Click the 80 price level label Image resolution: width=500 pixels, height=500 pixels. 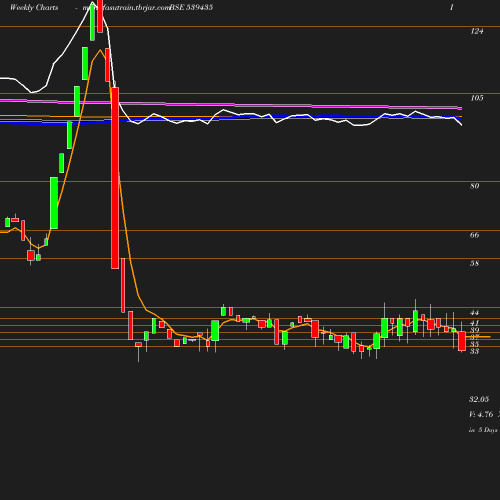click(475, 186)
